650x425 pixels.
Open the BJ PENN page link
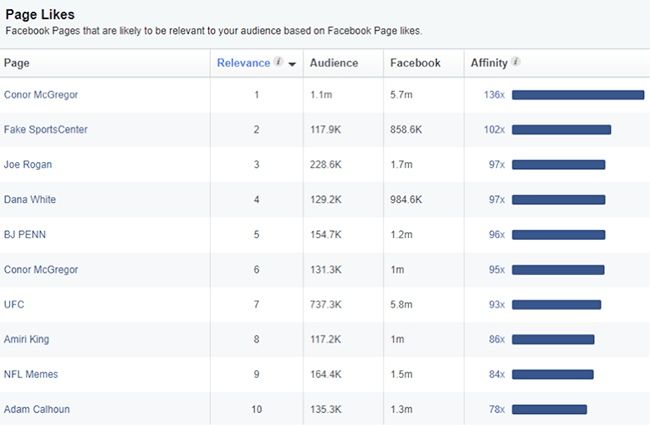pyautogui.click(x=24, y=235)
